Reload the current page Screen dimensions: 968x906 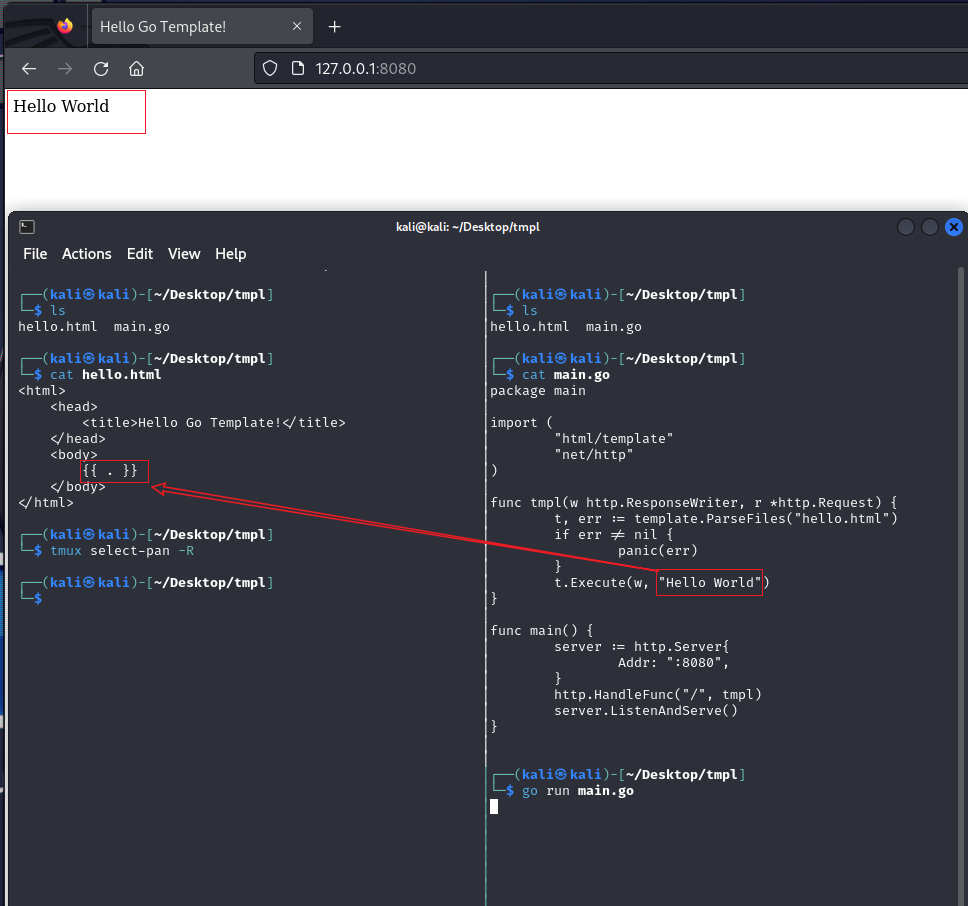click(x=101, y=69)
